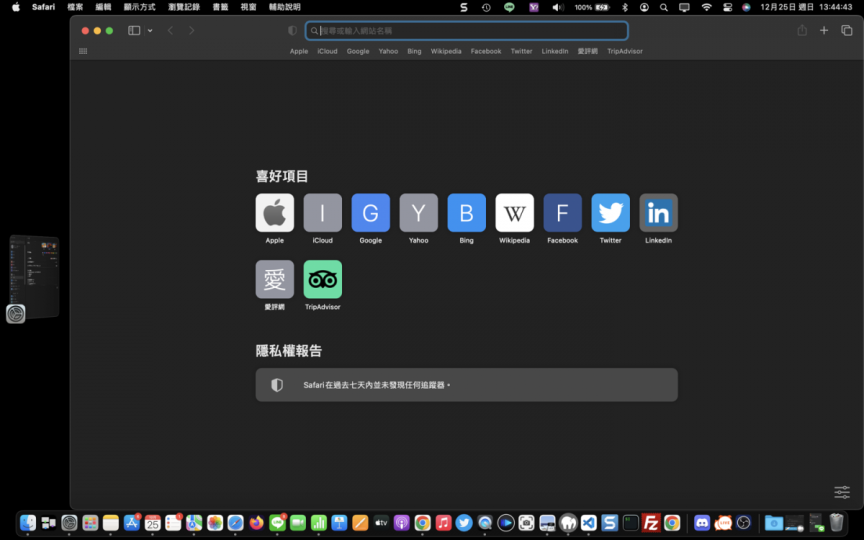Open Wikipedia in the favorites bar
This screenshot has width=864, height=540.
(446, 51)
